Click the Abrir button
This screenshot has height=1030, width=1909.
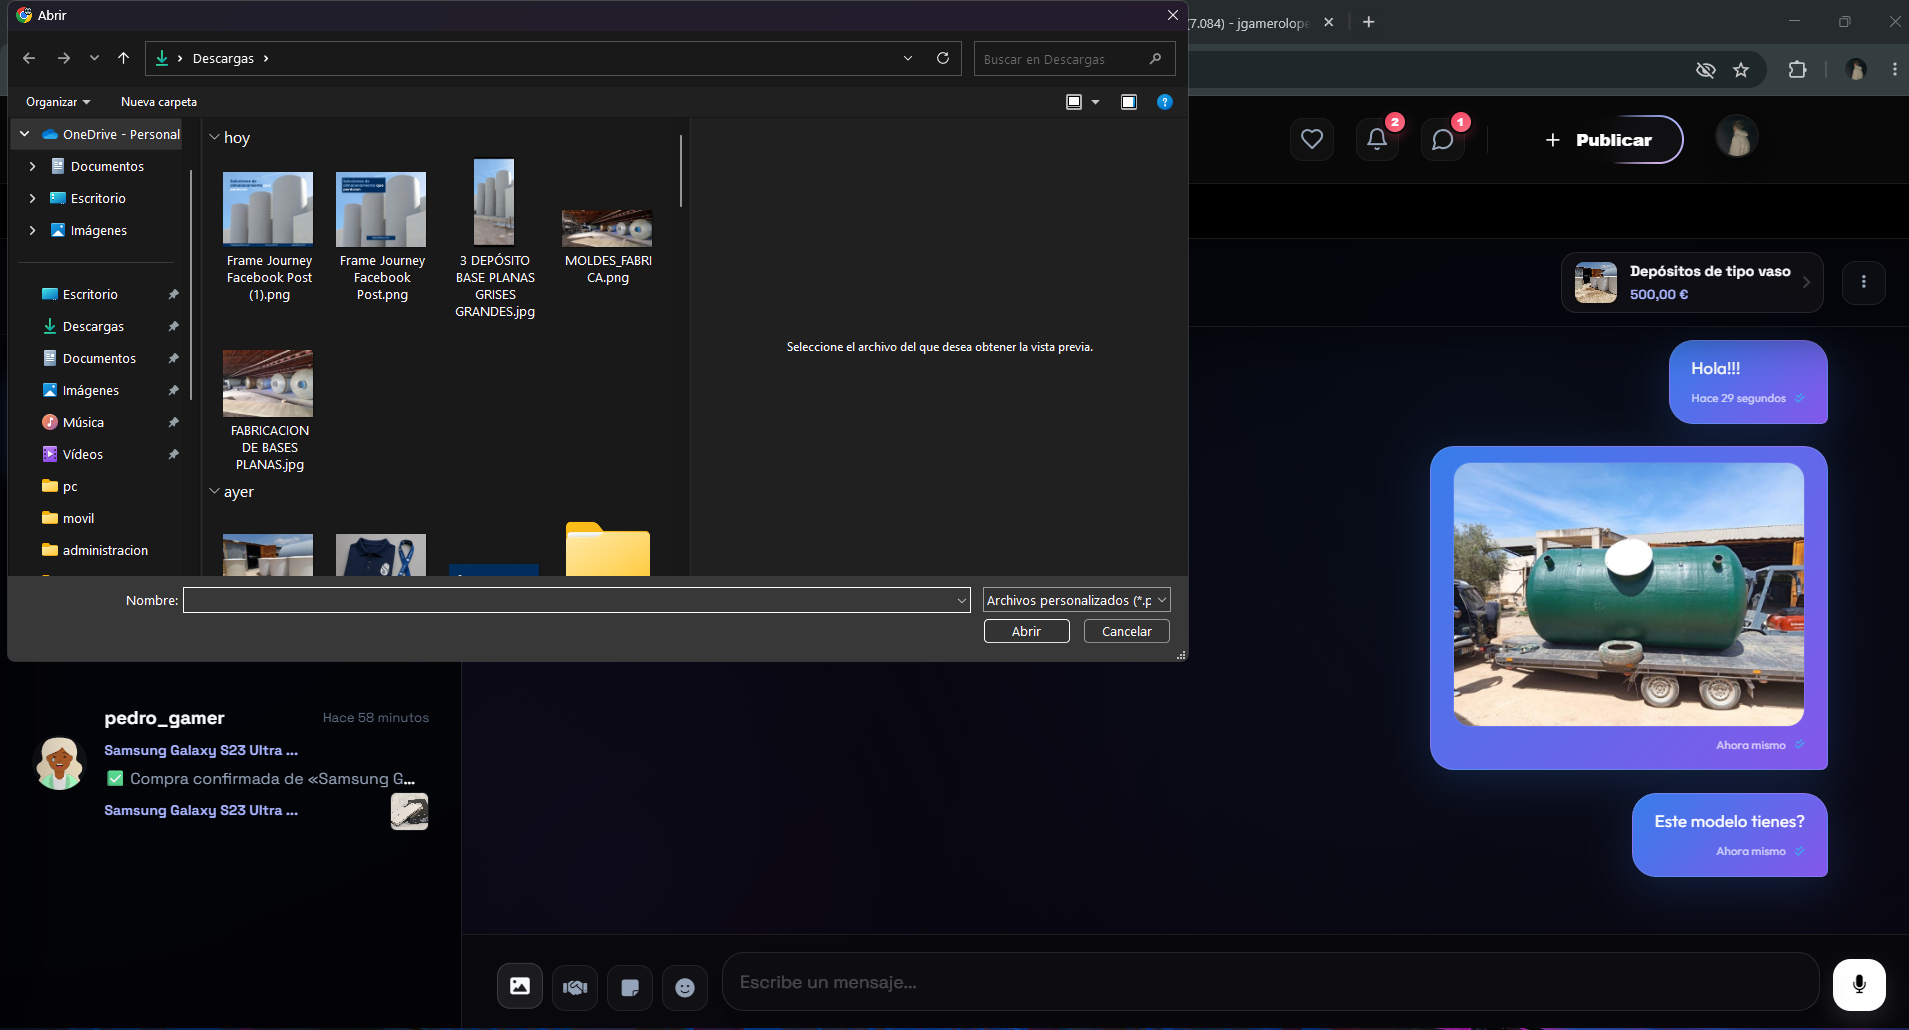point(1026,631)
